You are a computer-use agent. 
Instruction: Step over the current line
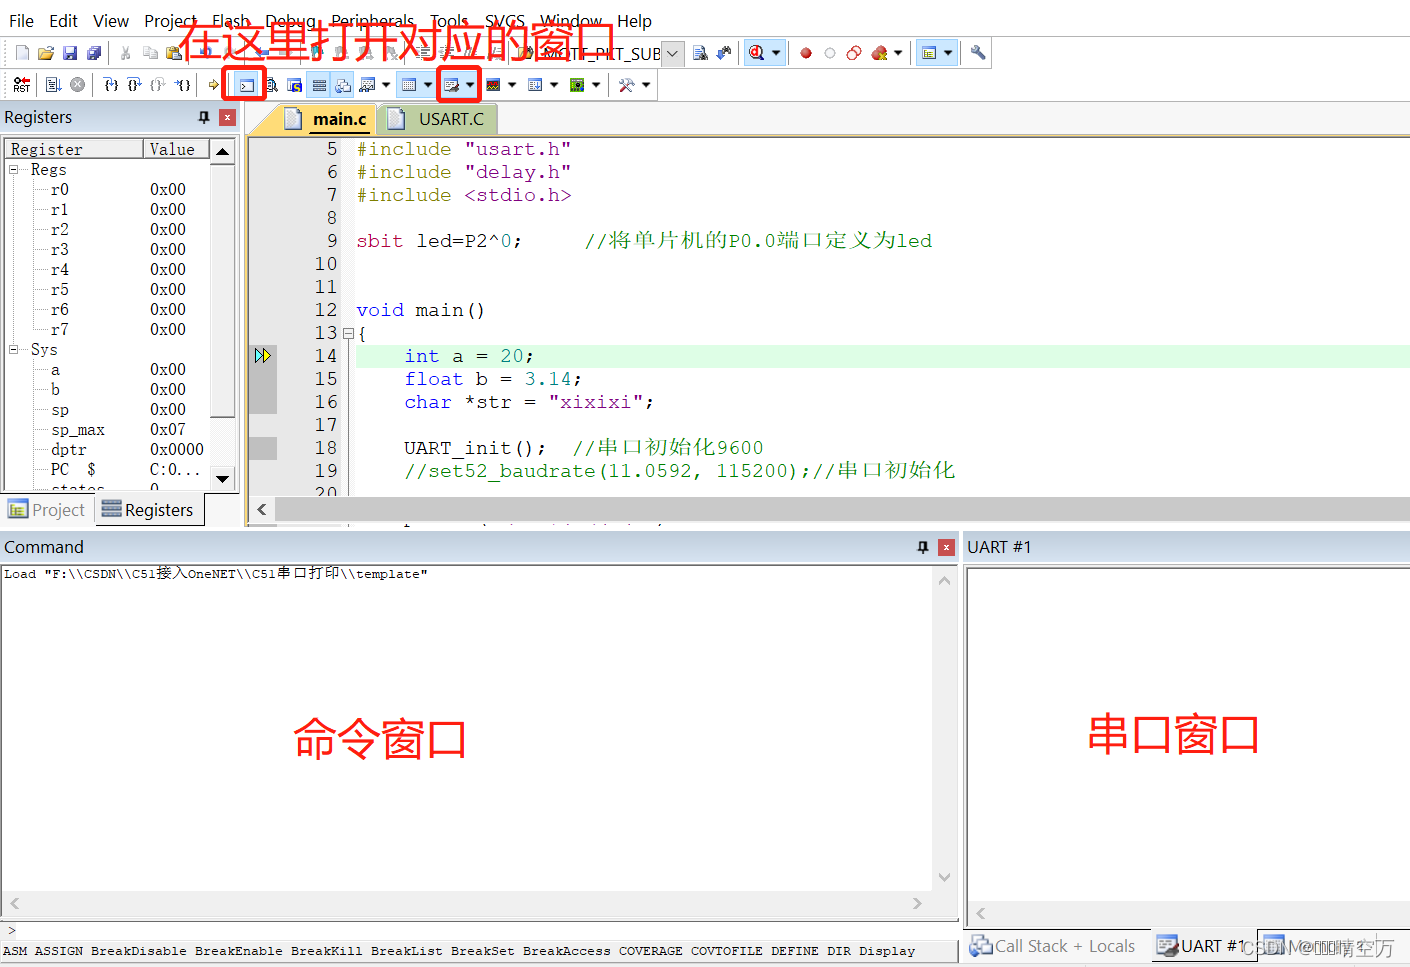[x=135, y=85]
